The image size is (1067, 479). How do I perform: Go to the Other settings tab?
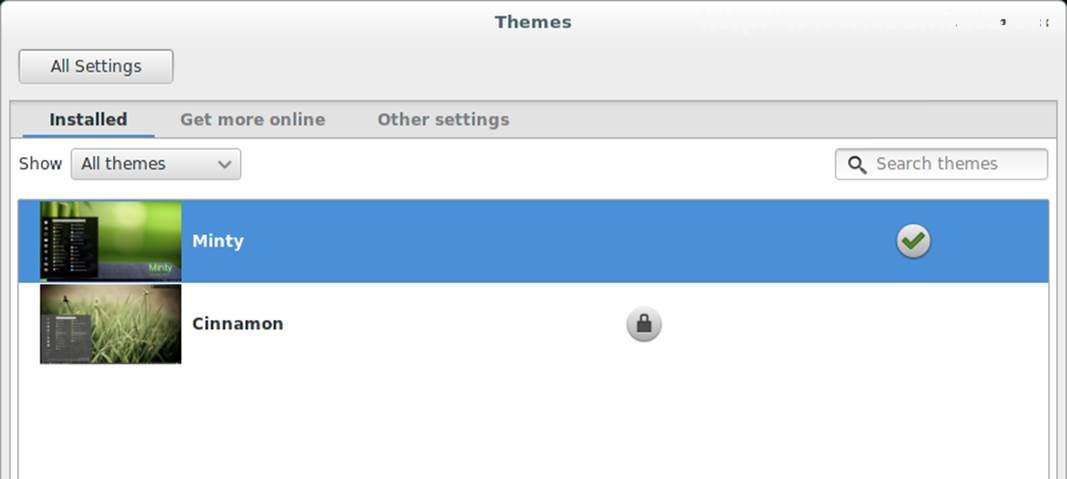[443, 120]
